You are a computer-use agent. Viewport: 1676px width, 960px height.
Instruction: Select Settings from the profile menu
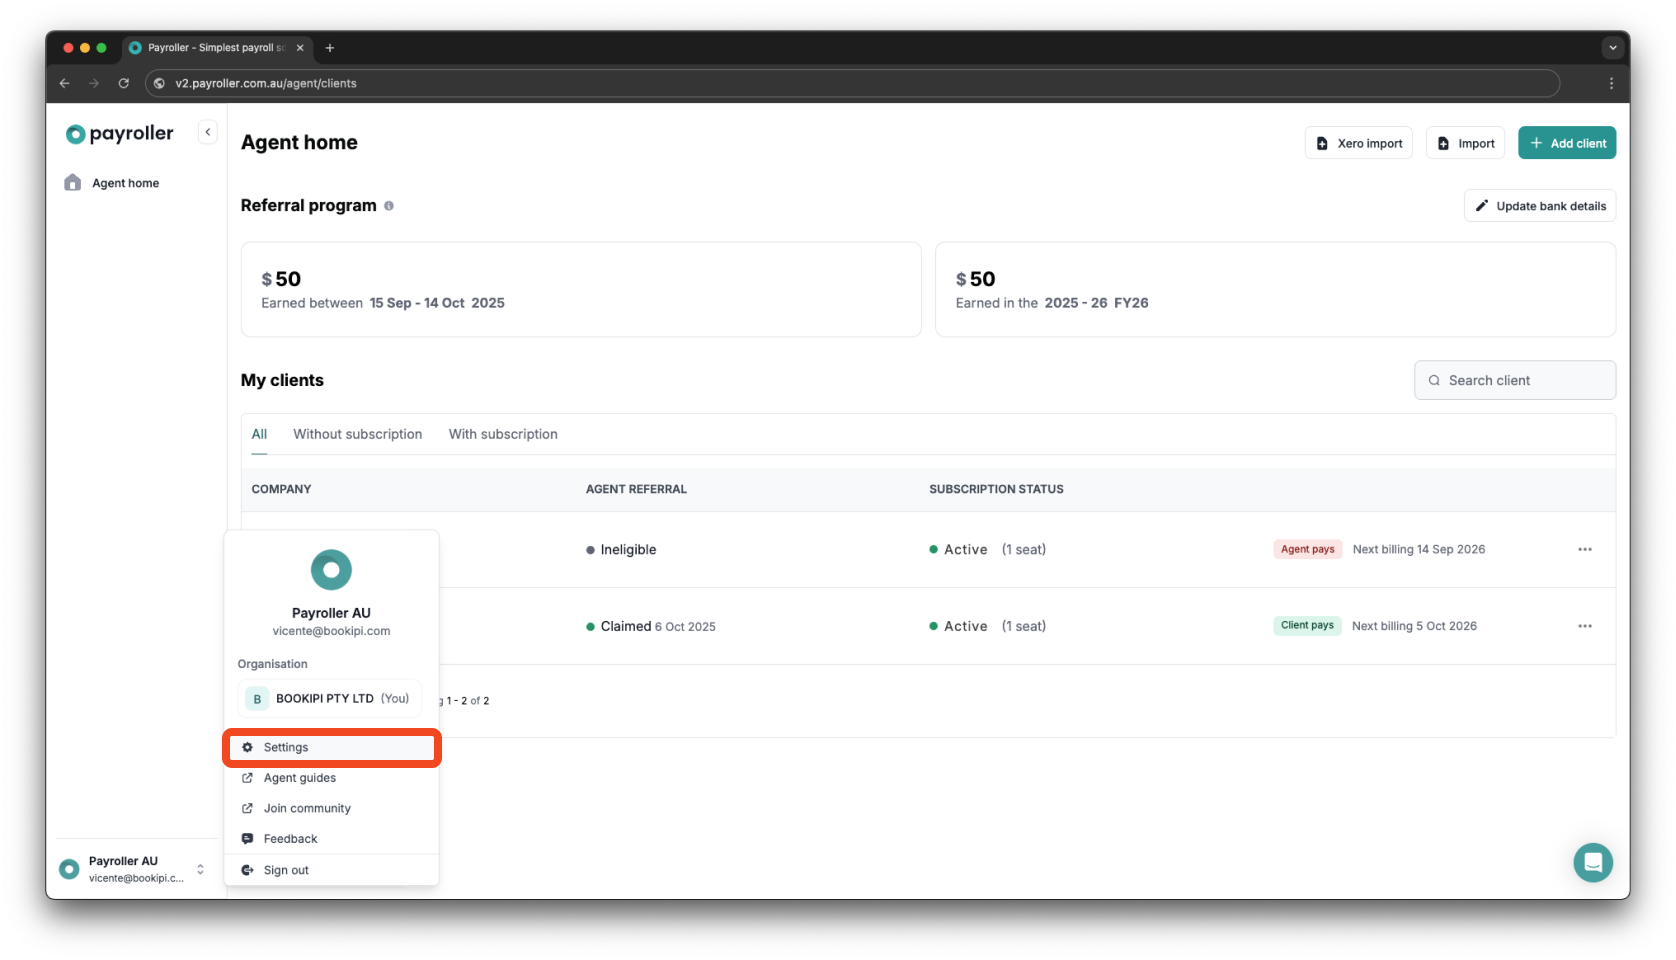pyautogui.click(x=286, y=747)
